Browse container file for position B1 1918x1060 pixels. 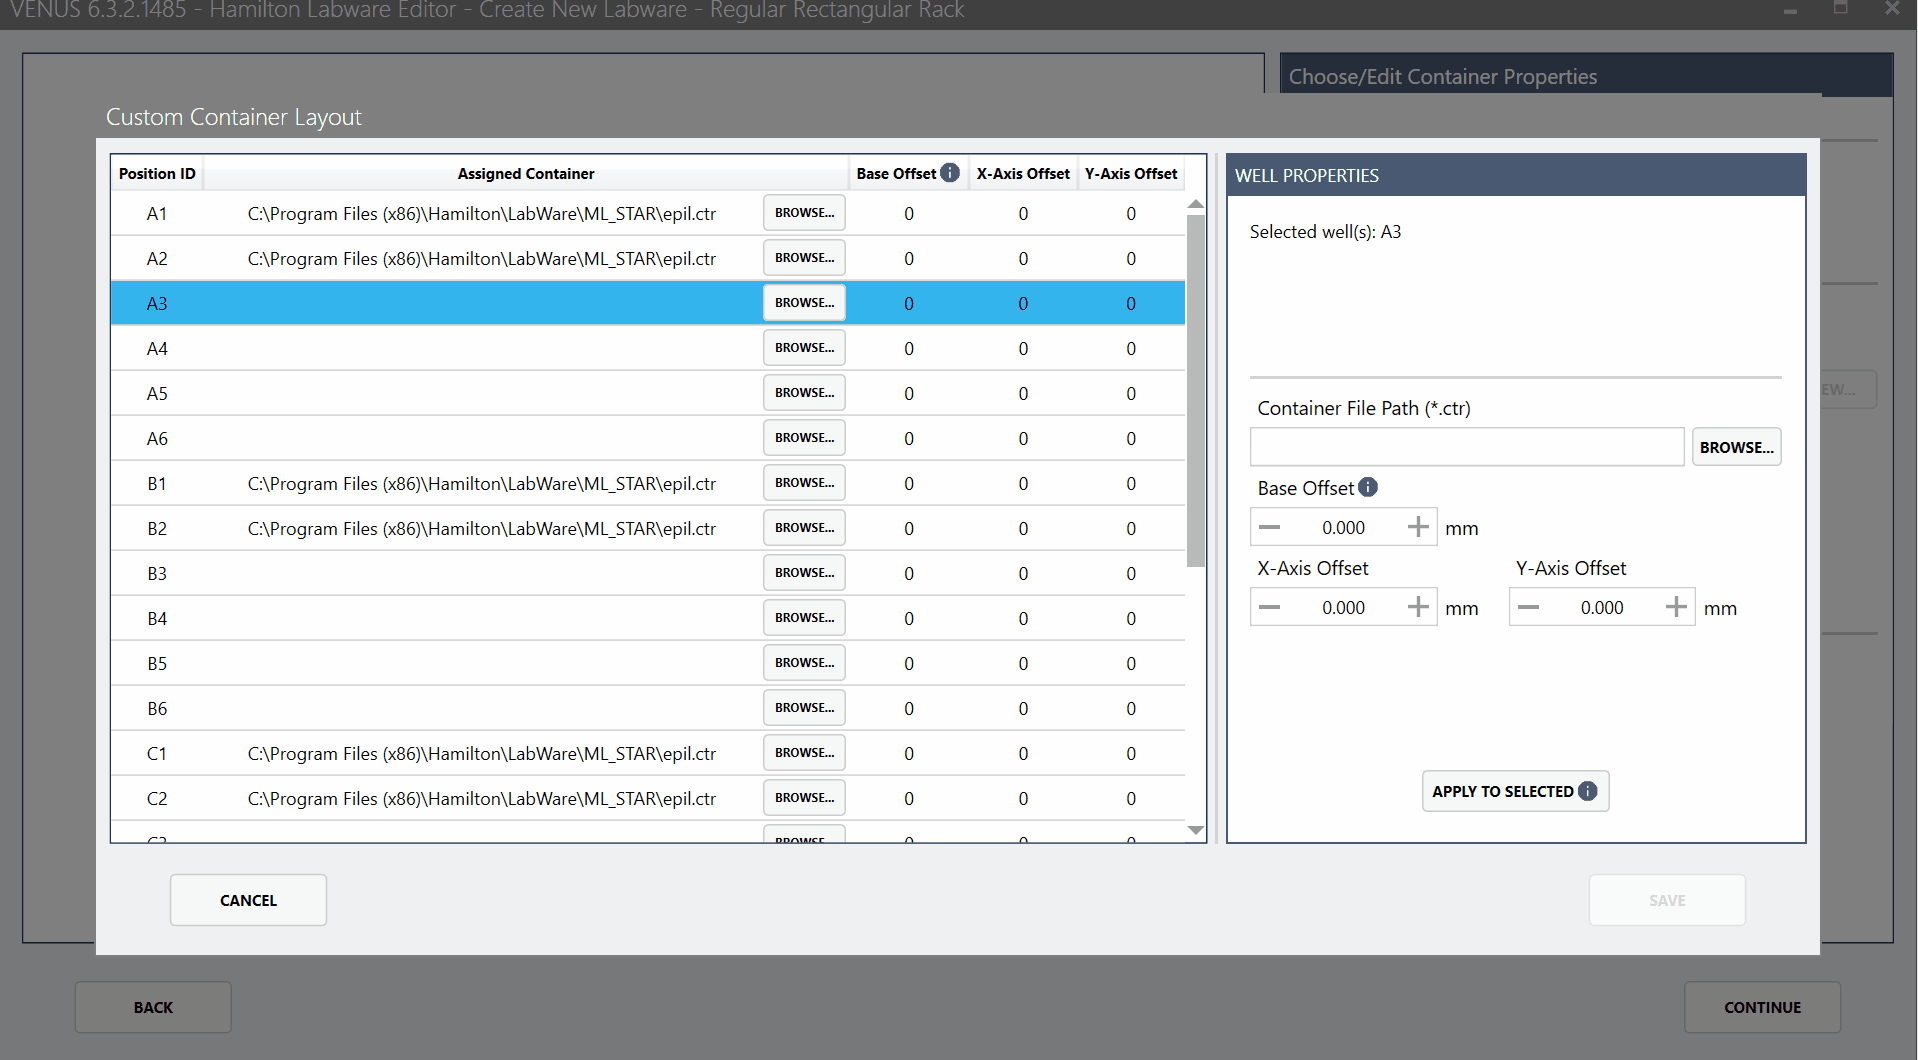point(804,483)
